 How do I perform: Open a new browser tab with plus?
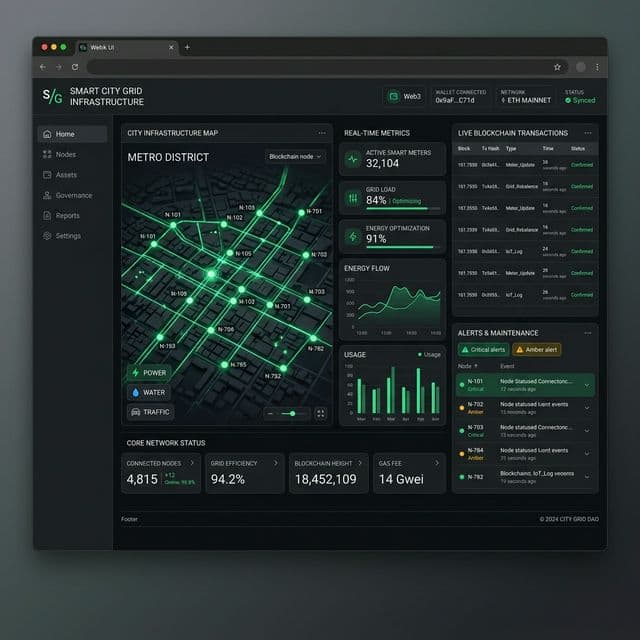click(x=187, y=47)
